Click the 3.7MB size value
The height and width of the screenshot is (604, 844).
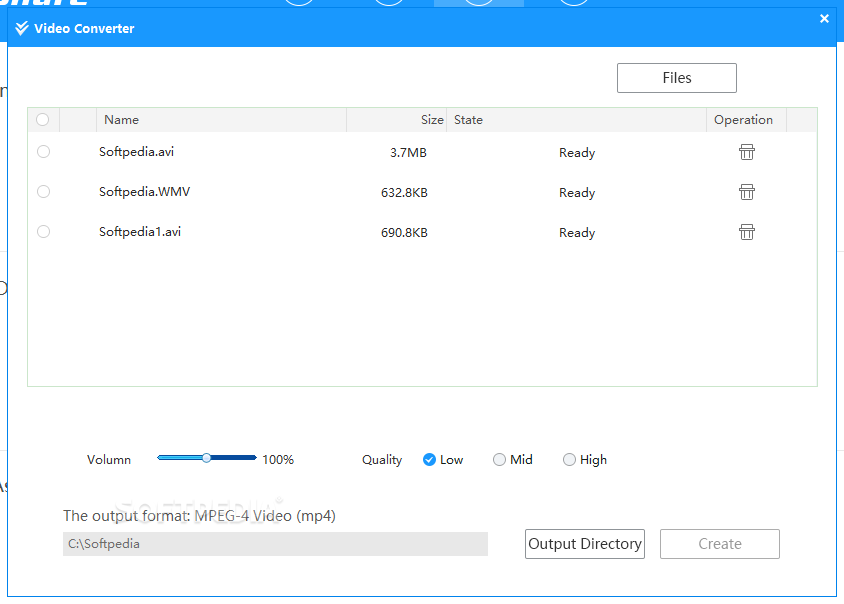coord(408,153)
